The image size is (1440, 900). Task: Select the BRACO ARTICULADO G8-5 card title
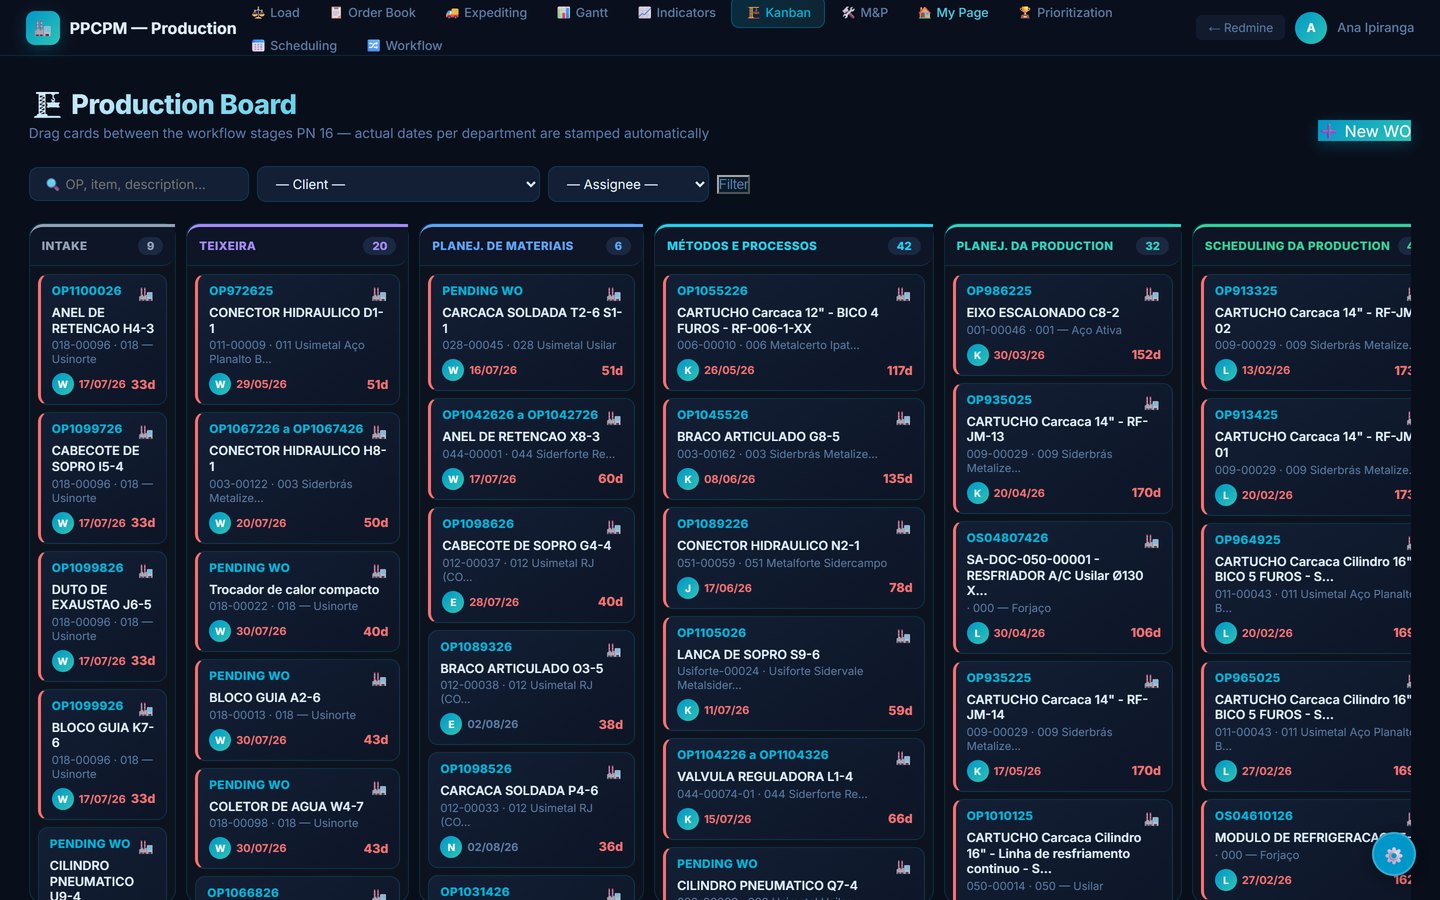pyautogui.click(x=758, y=437)
